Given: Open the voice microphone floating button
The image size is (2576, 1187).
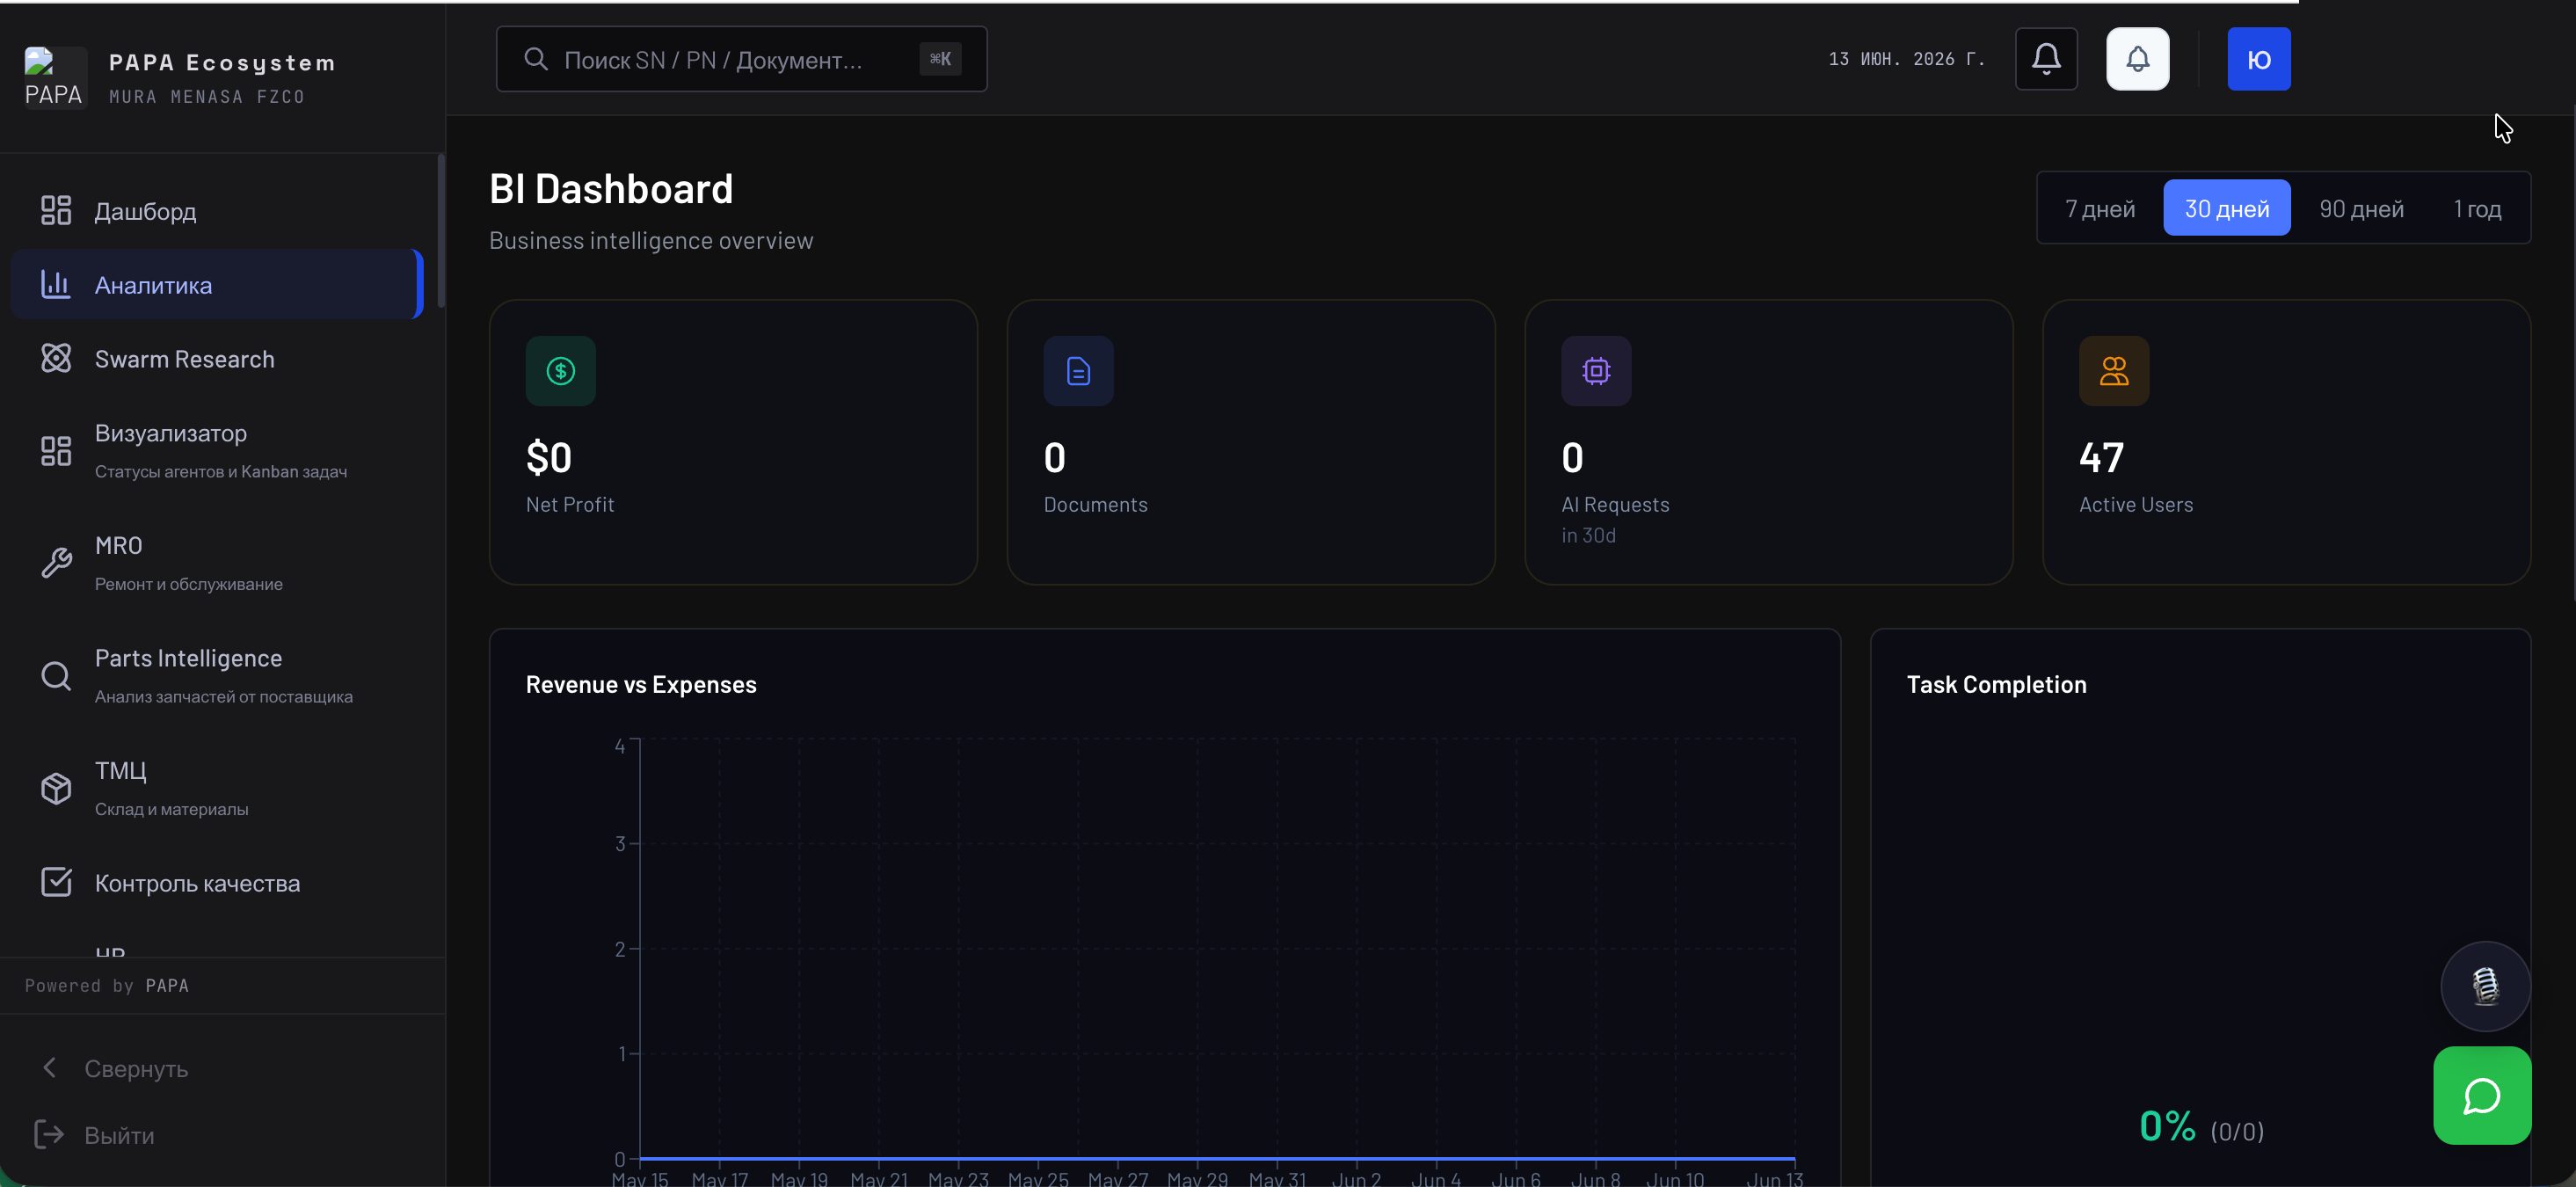Looking at the screenshot, I should (2485, 986).
